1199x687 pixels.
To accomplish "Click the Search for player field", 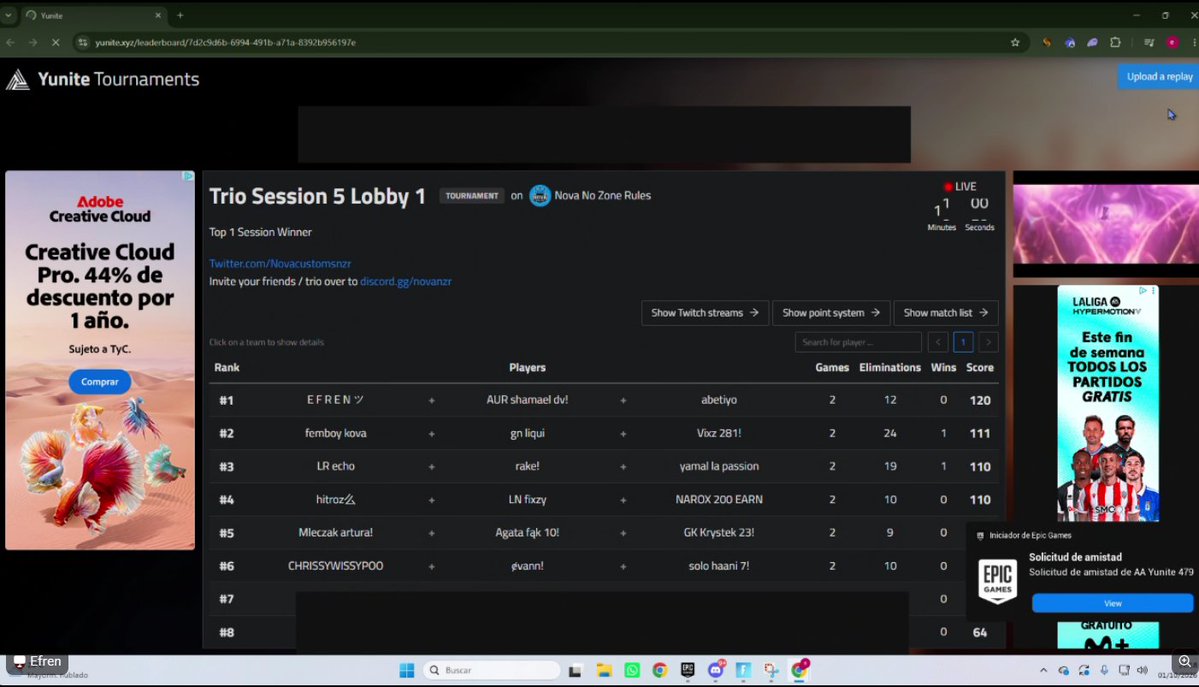I will (x=858, y=342).
